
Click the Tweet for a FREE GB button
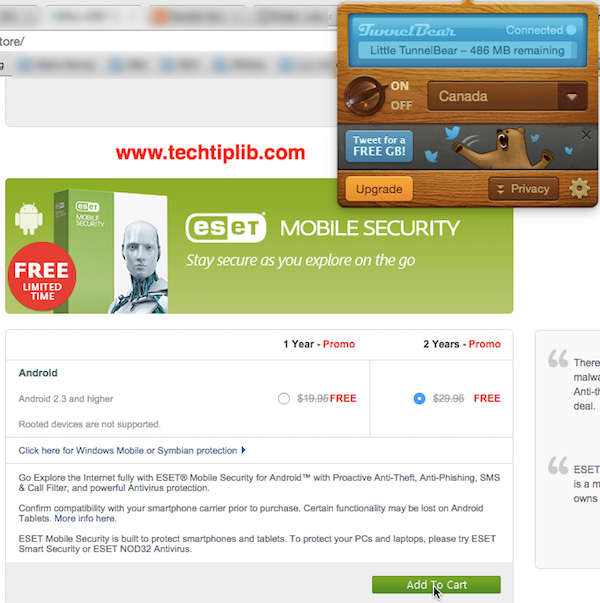point(379,146)
